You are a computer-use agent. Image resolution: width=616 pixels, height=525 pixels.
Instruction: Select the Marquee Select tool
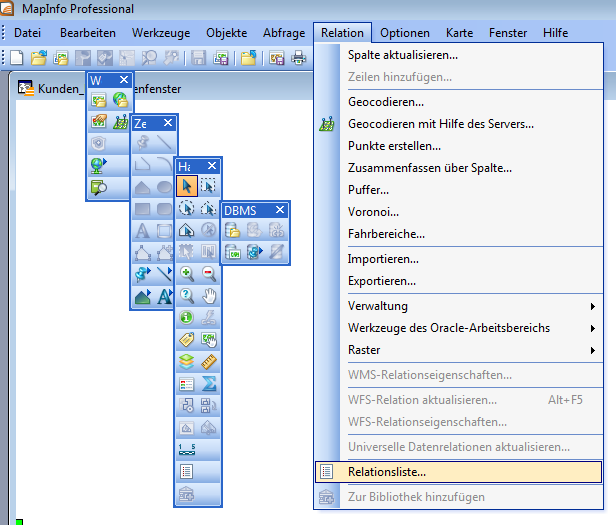[209, 186]
